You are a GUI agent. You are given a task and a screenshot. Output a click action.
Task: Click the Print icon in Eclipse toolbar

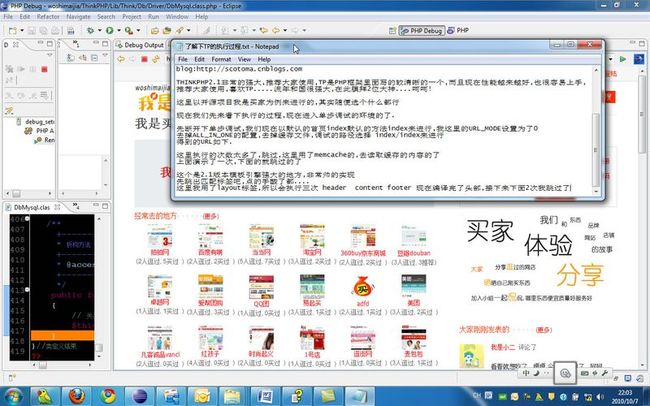71,30
